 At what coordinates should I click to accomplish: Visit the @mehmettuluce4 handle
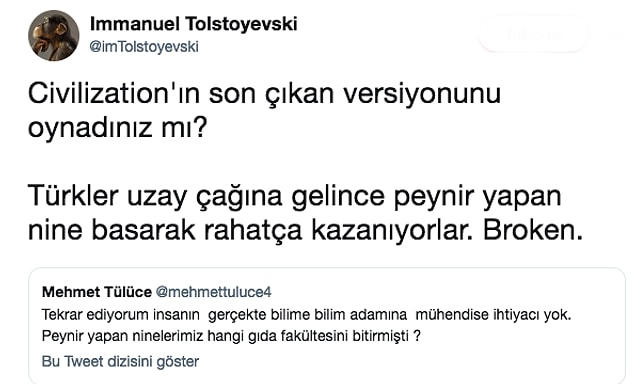[213, 292]
